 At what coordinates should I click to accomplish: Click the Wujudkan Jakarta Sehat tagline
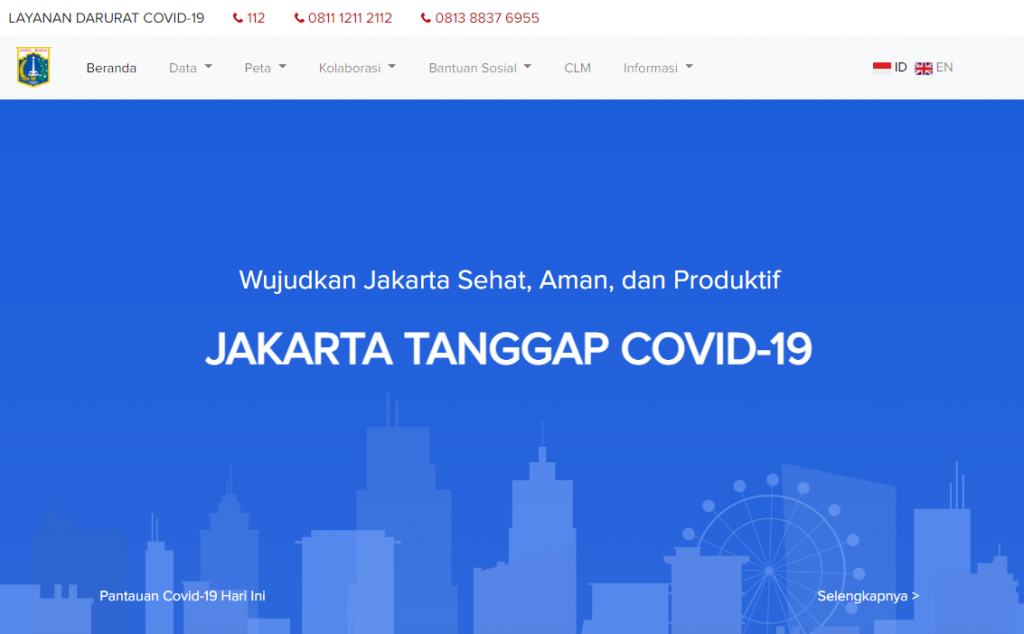(x=509, y=280)
